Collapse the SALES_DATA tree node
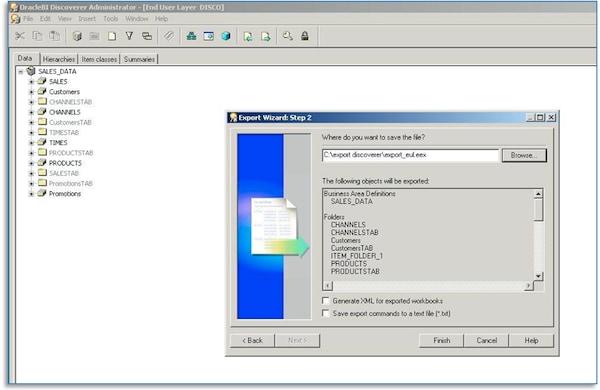The width and height of the screenshot is (600, 390). [x=21, y=72]
